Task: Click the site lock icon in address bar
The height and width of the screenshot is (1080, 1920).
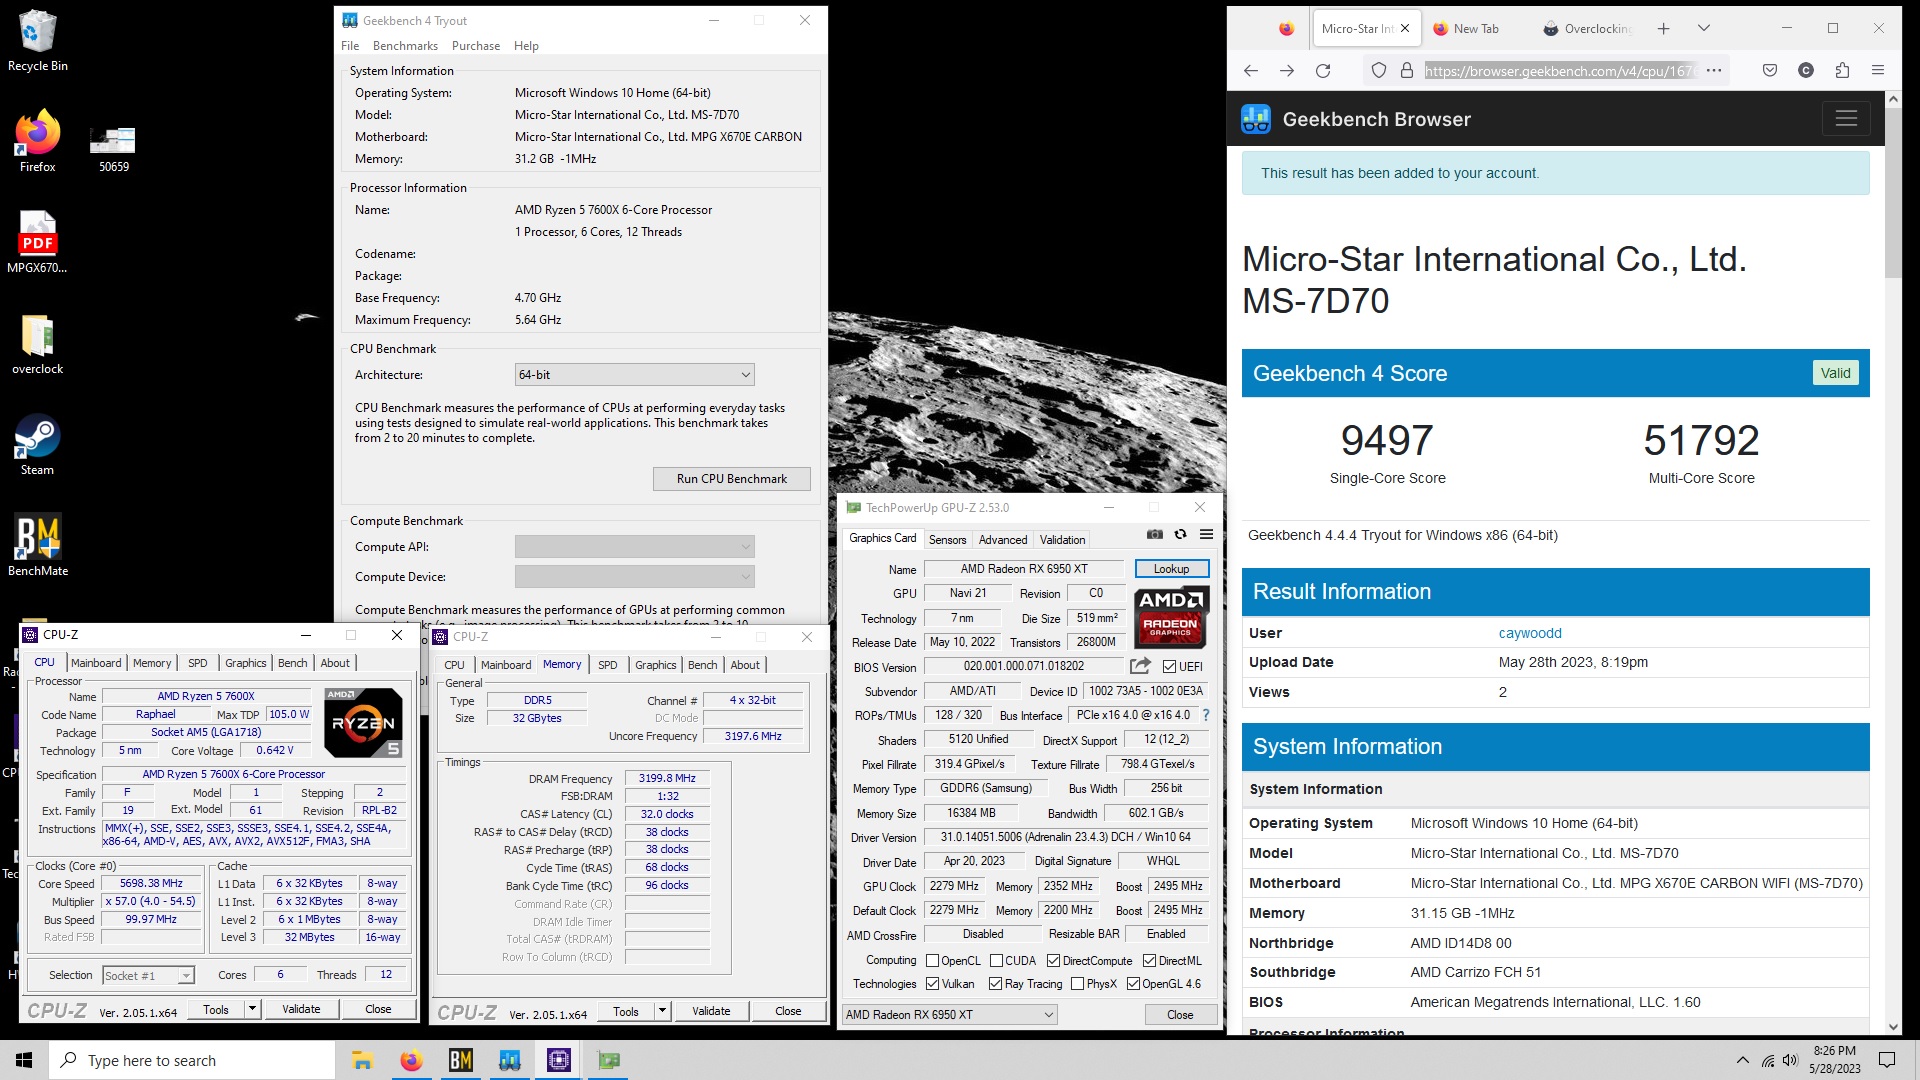Action: [1407, 70]
